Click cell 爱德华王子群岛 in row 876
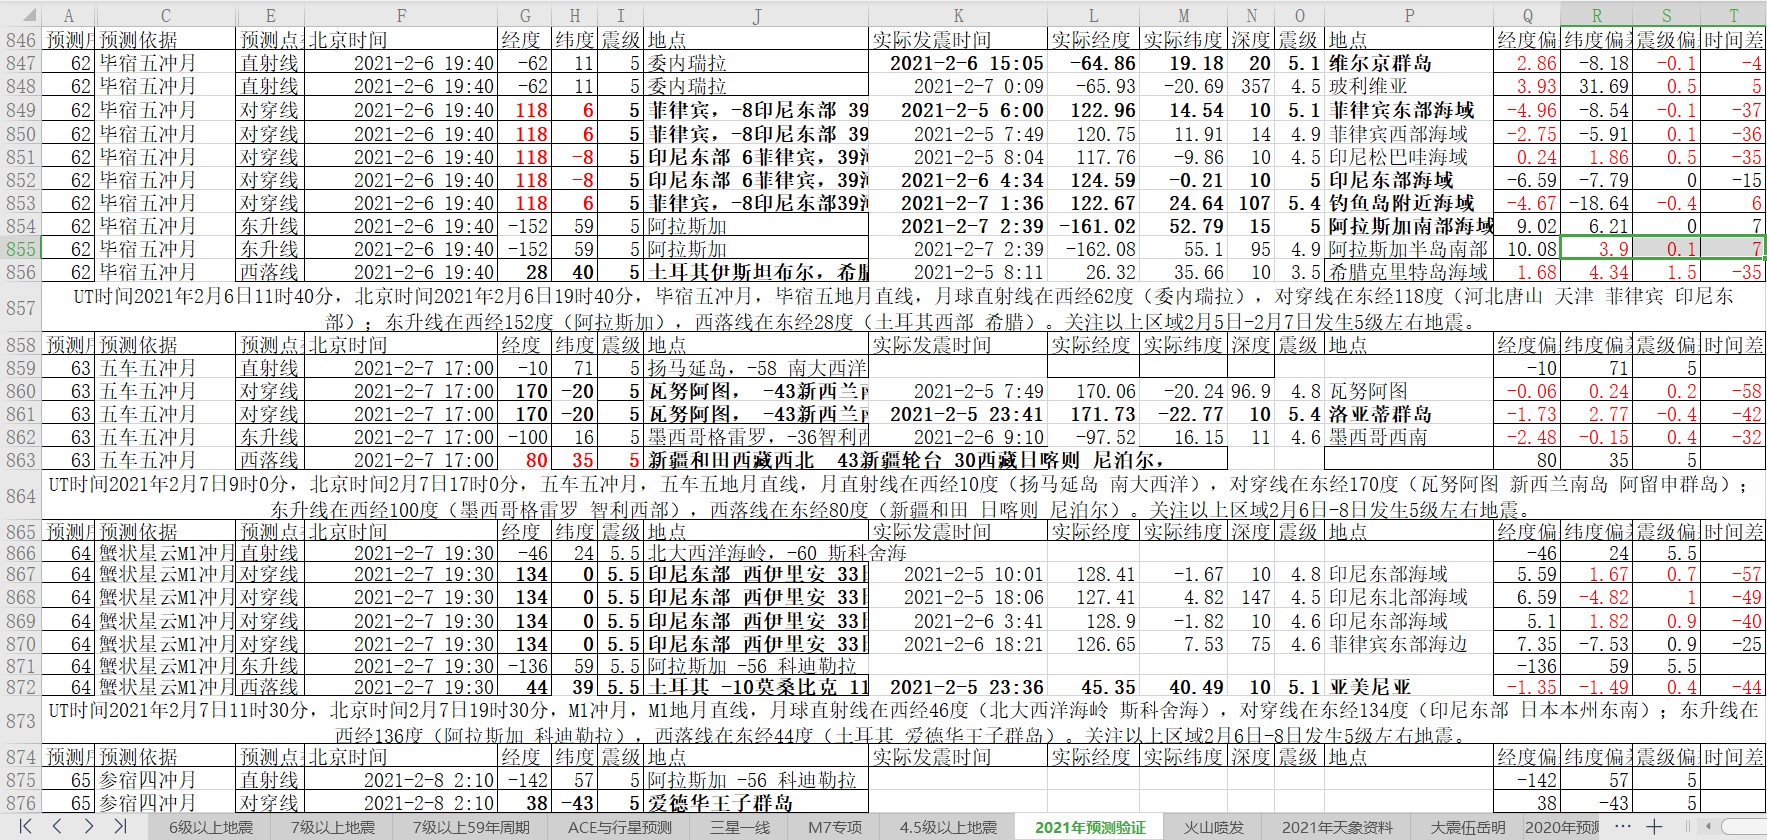 (x=757, y=803)
